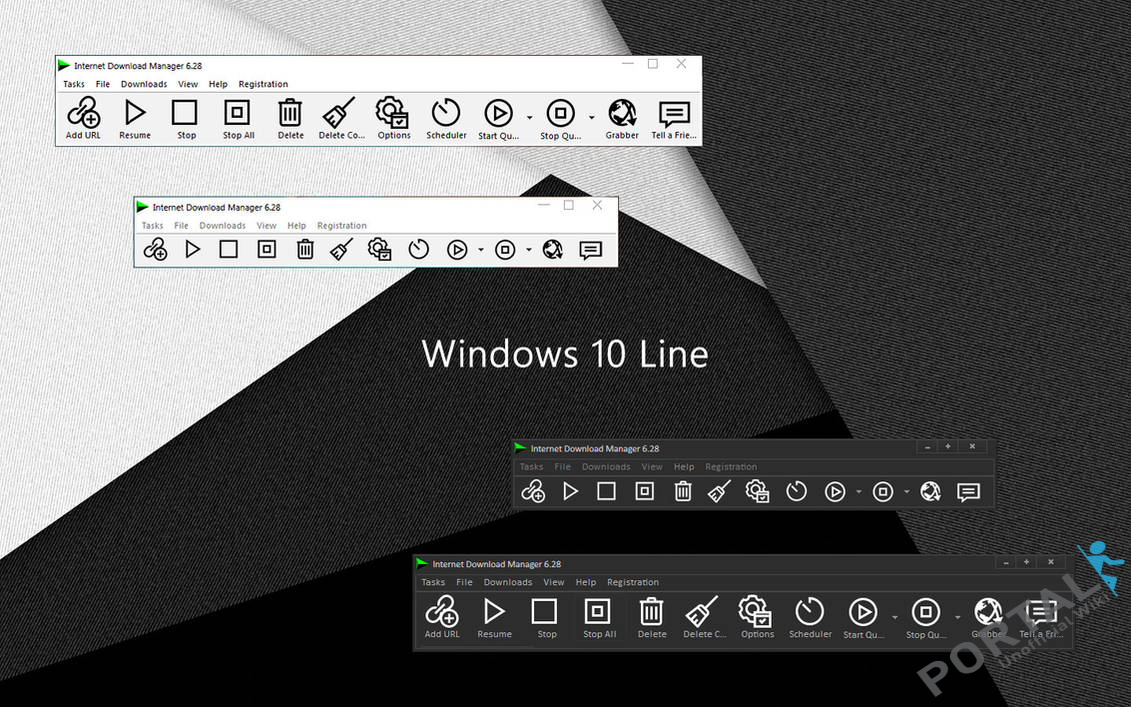Expand start-queue arrow in light icon-only toolbar

point(481,250)
